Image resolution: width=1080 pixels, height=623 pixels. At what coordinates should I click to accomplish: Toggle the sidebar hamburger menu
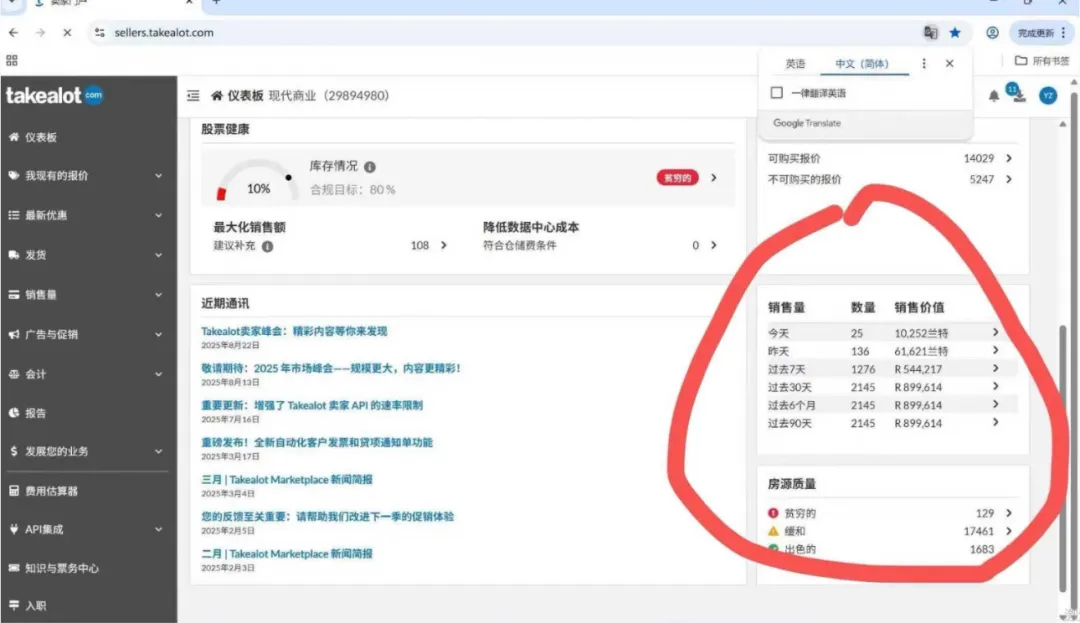(x=193, y=96)
